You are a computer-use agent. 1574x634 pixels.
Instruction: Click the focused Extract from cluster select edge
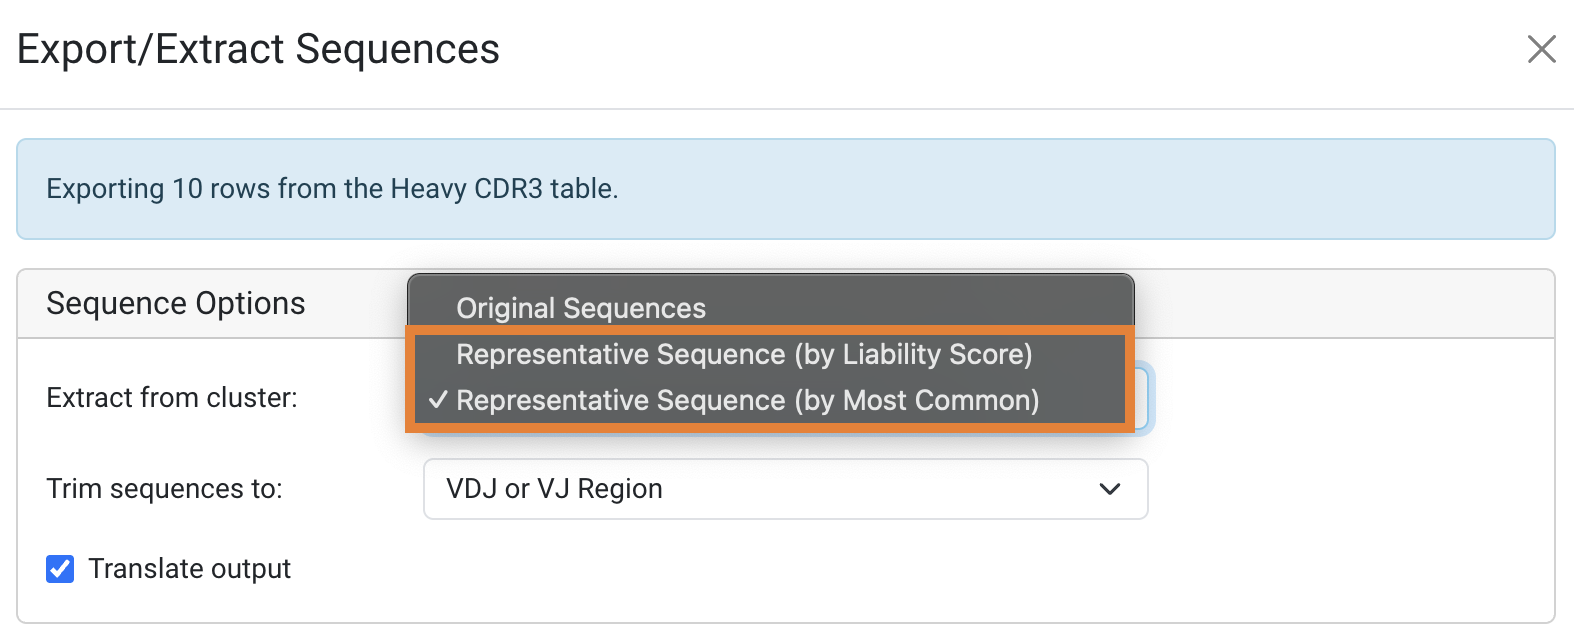pyautogui.click(x=1142, y=398)
